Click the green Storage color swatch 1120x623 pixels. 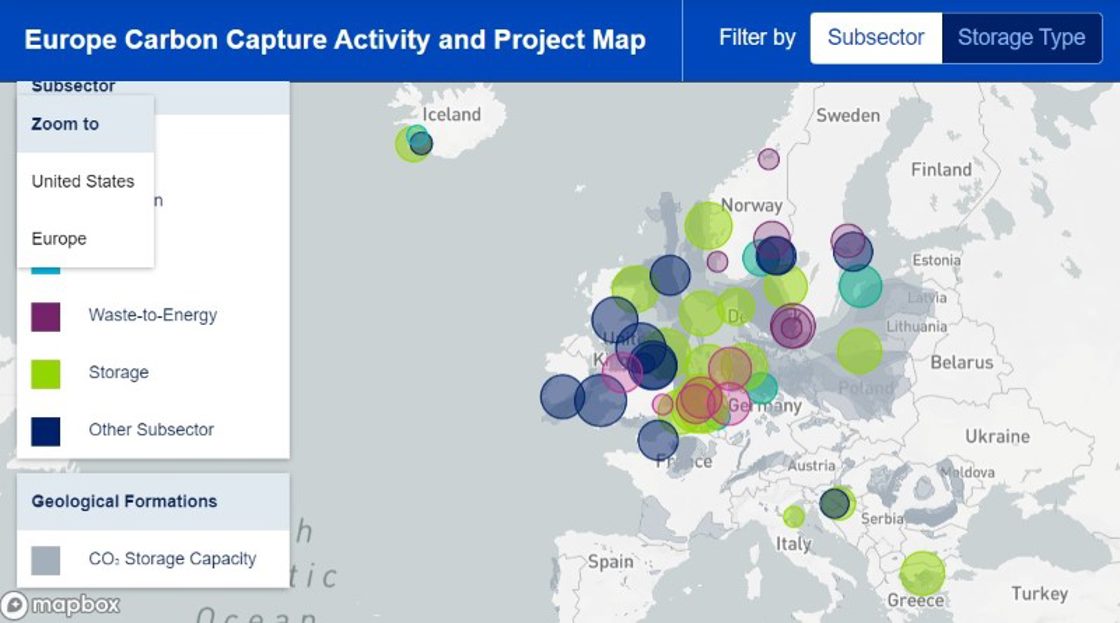click(x=46, y=373)
